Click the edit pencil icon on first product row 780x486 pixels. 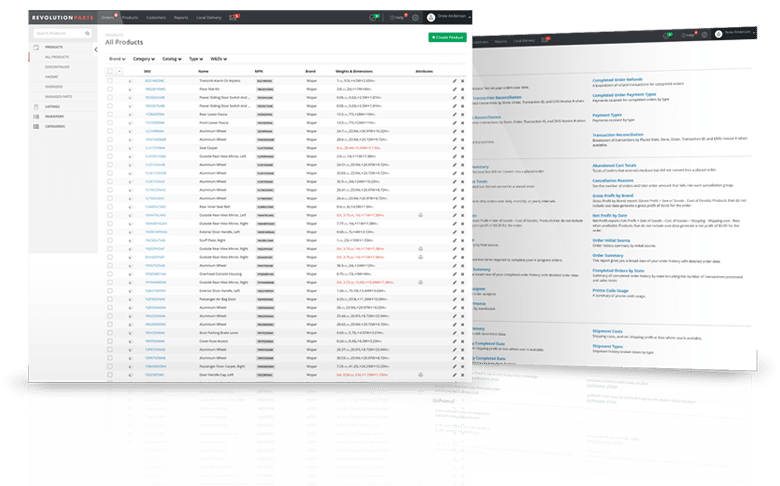pyautogui.click(x=454, y=80)
